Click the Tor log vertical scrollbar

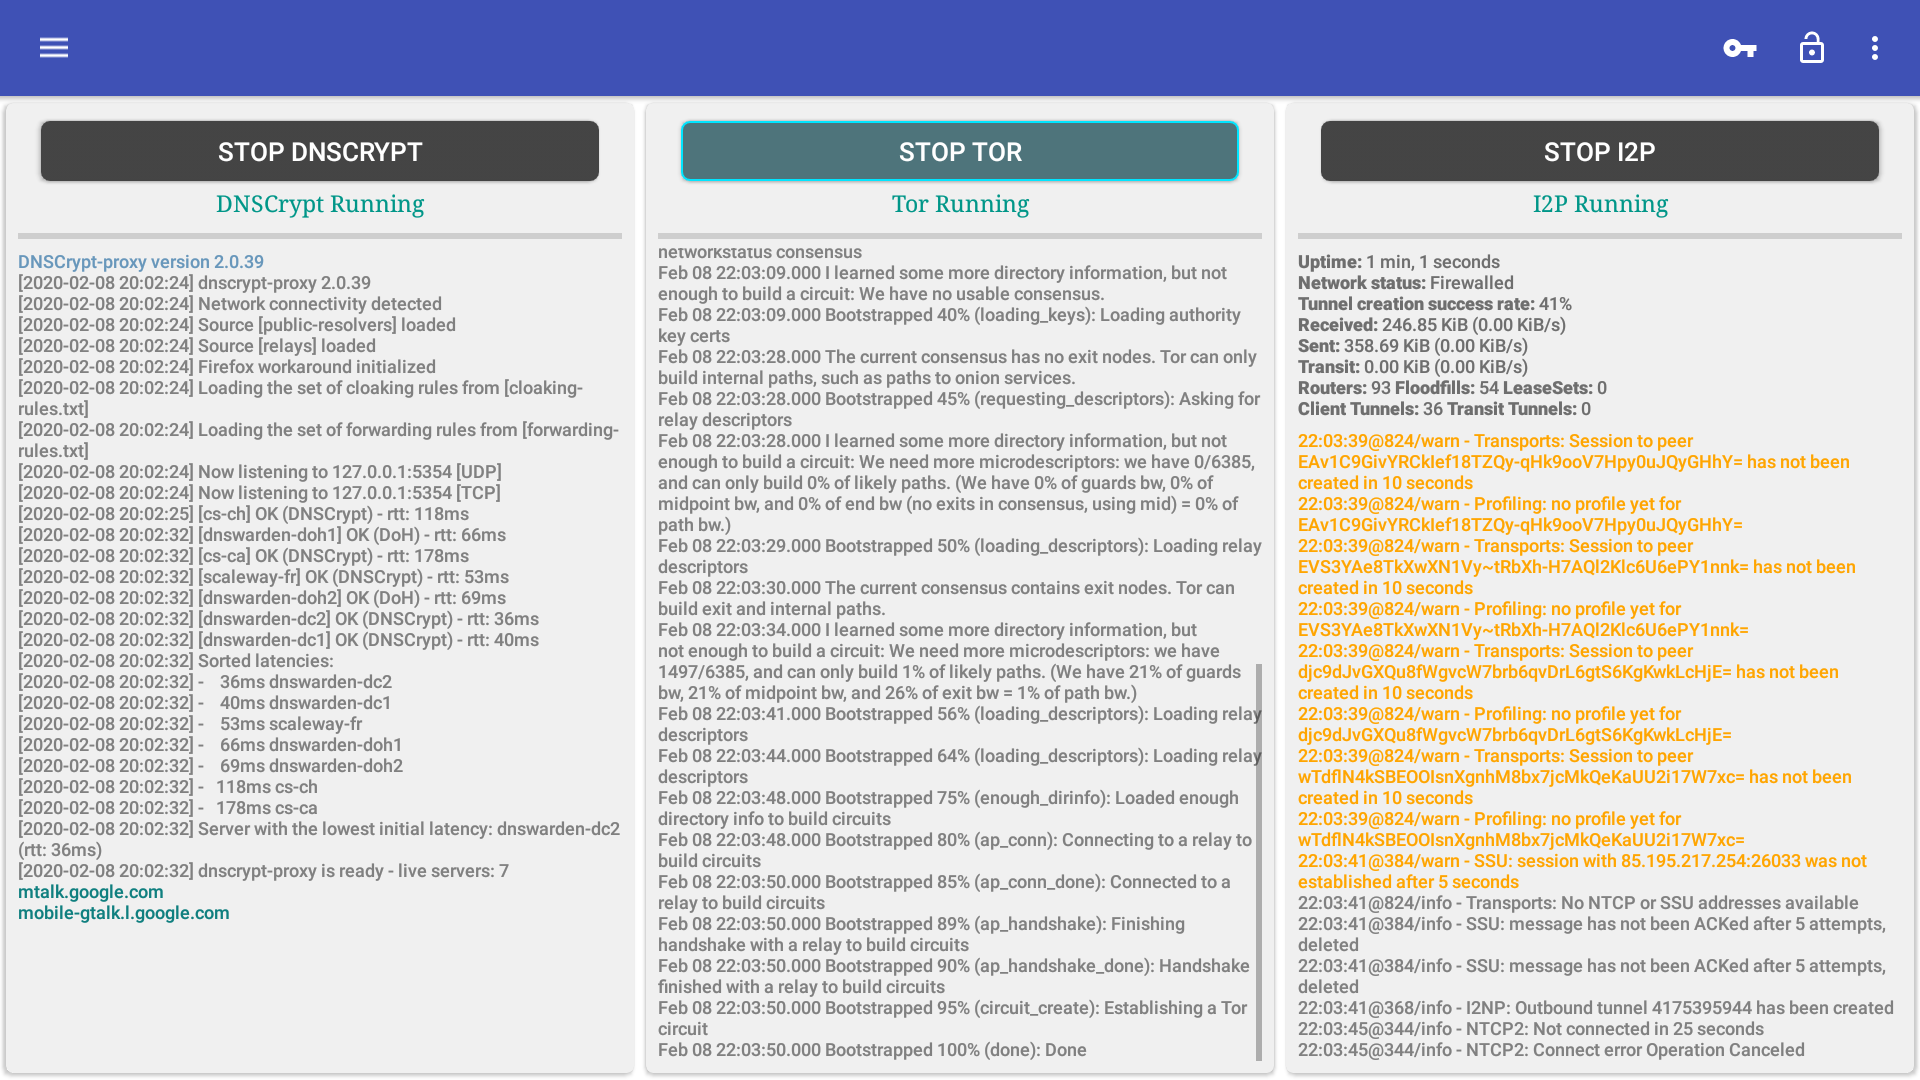(x=1258, y=860)
